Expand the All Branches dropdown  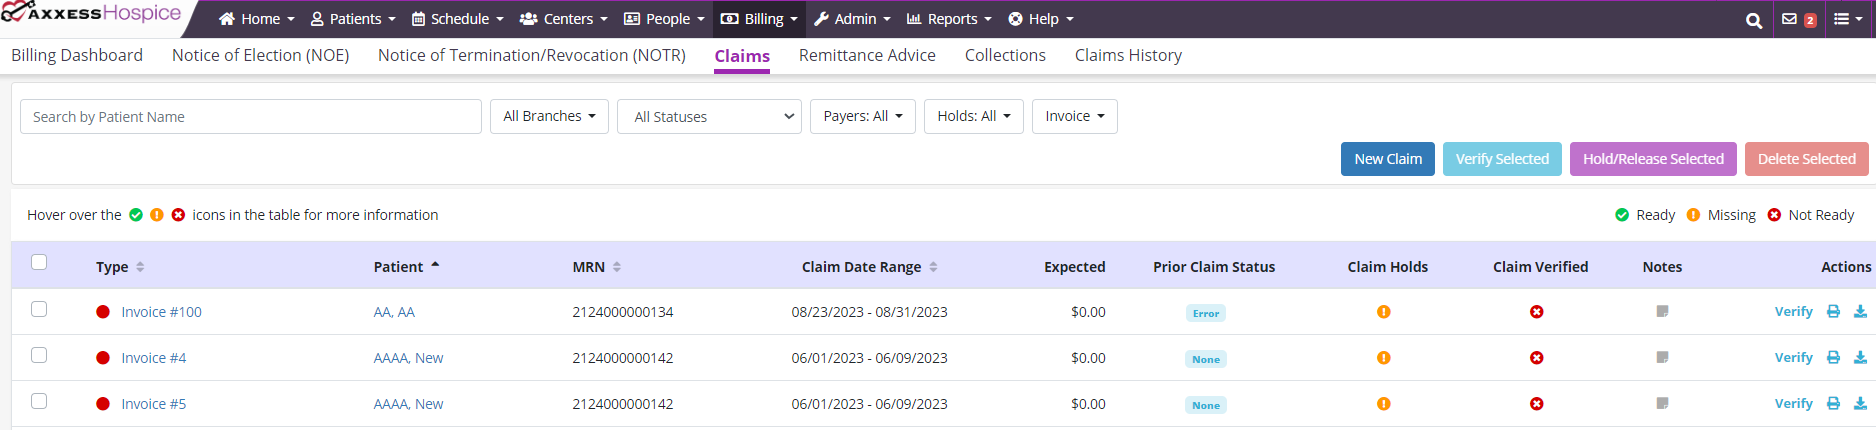[x=549, y=116]
